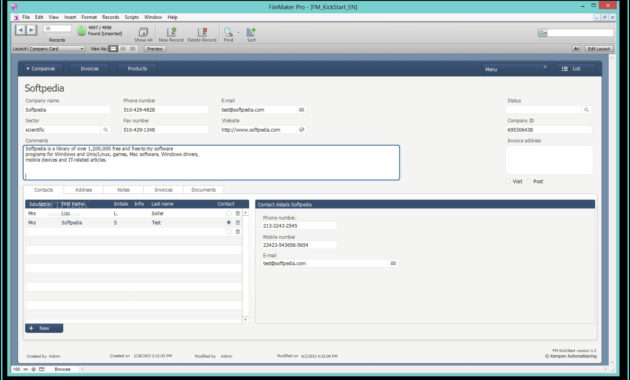Switch to the Notes tab
The width and height of the screenshot is (630, 380).
(x=123, y=190)
